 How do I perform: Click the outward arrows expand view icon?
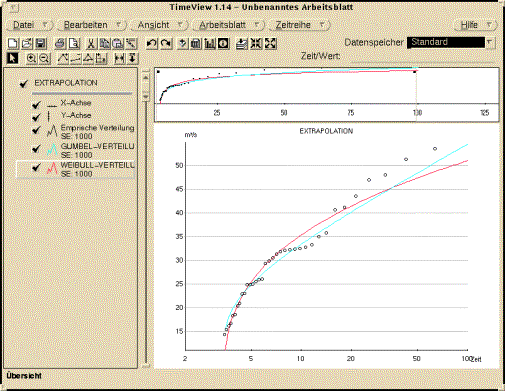[x=270, y=44]
